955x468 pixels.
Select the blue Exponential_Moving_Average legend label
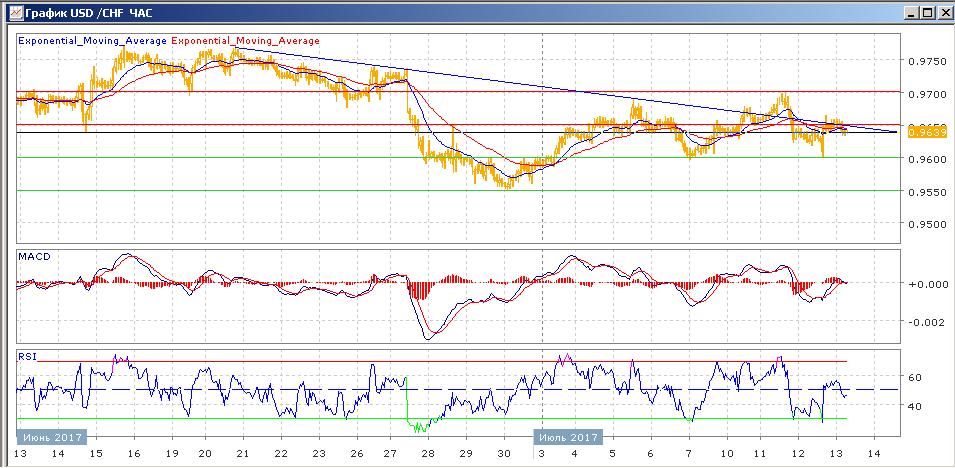pyautogui.click(x=94, y=41)
